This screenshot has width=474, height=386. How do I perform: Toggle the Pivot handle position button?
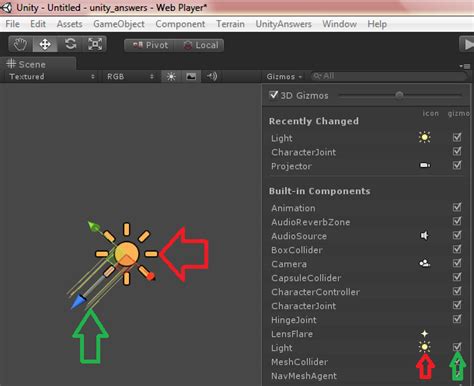[x=149, y=45]
